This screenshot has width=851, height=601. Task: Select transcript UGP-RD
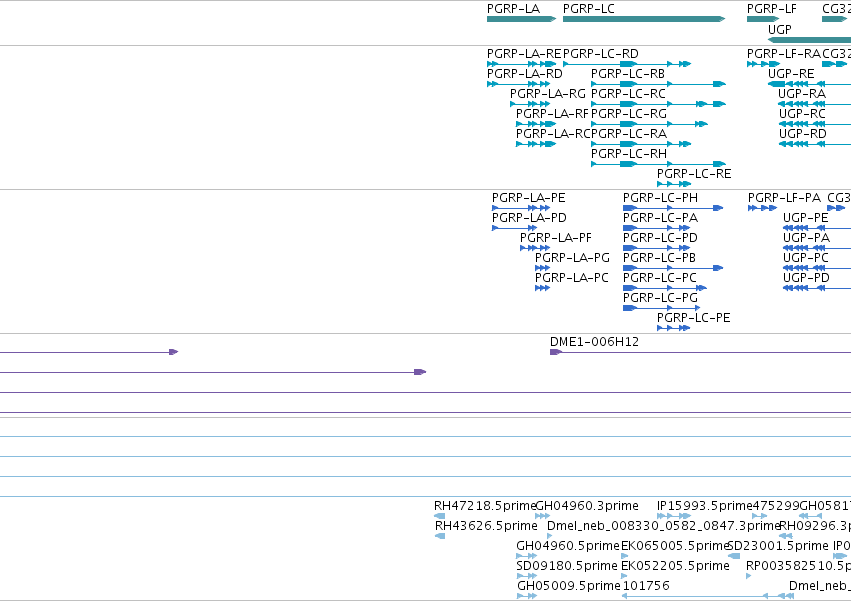click(x=815, y=144)
